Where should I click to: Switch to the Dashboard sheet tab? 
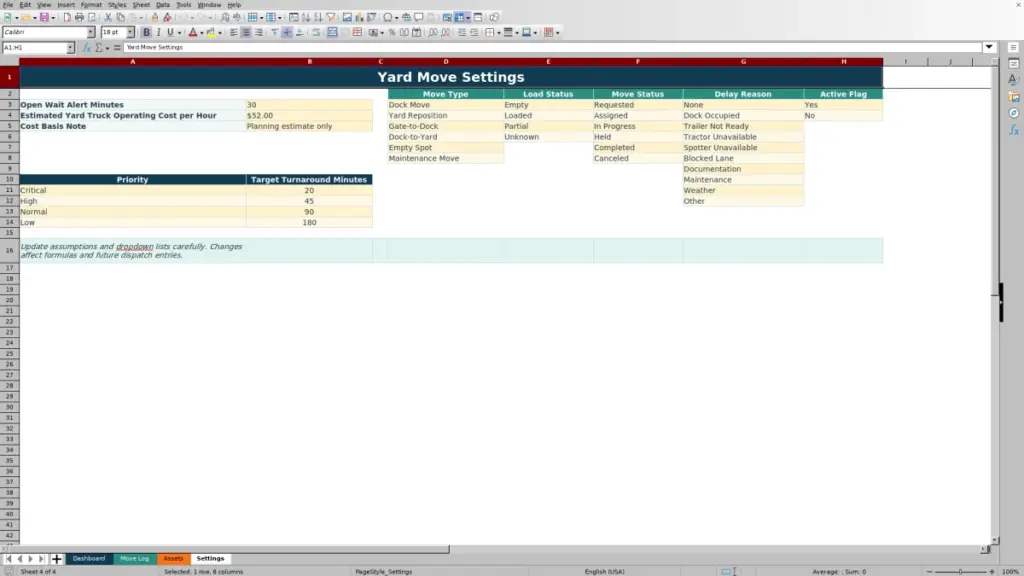89,558
